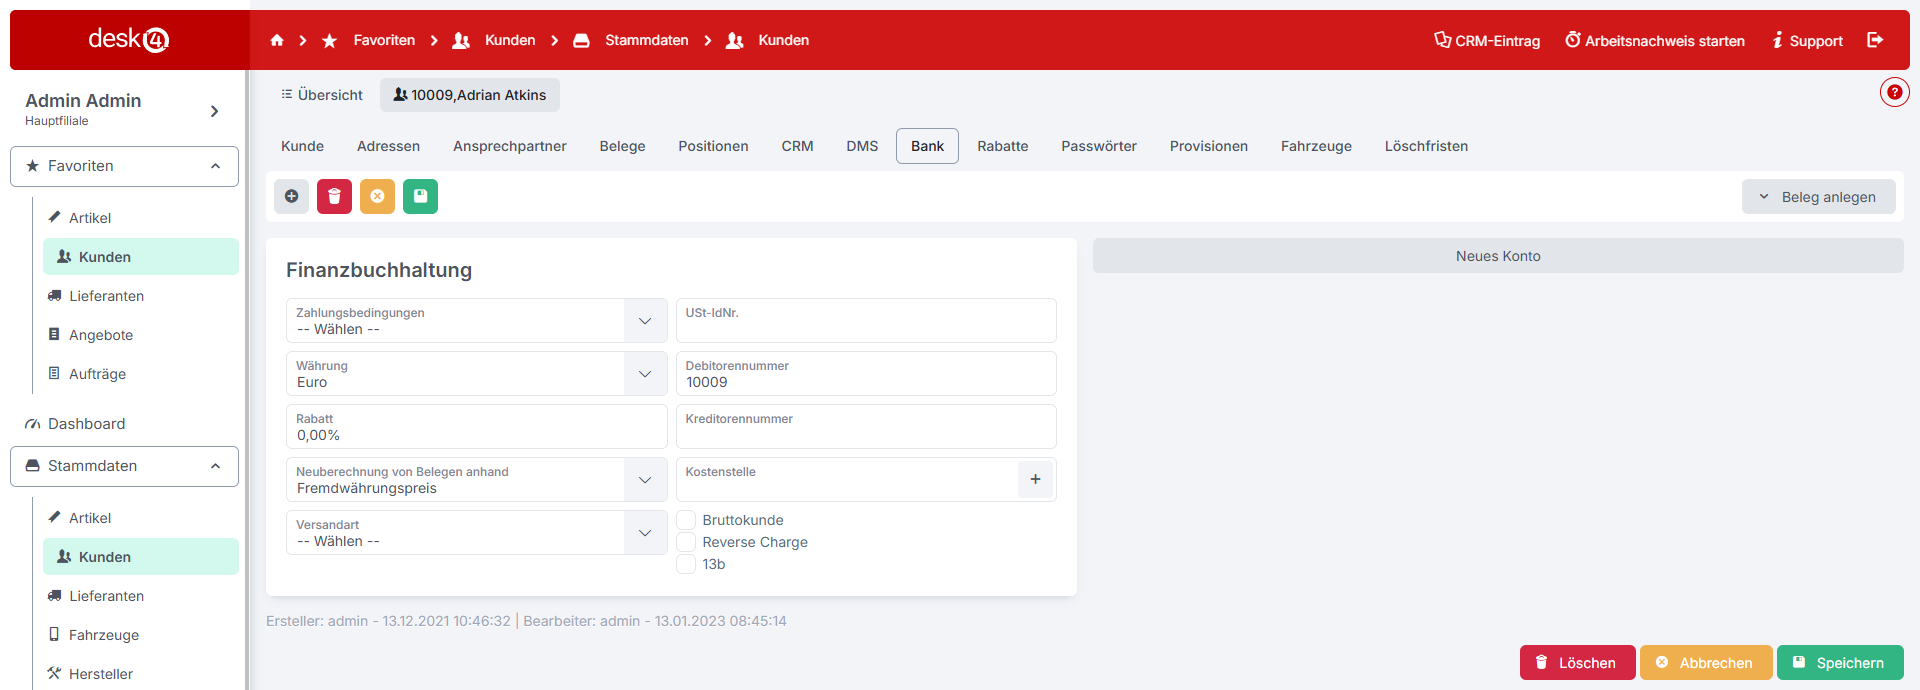Click the orange cancel icon in toolbar
This screenshot has height=690, width=1920.
[x=377, y=197]
